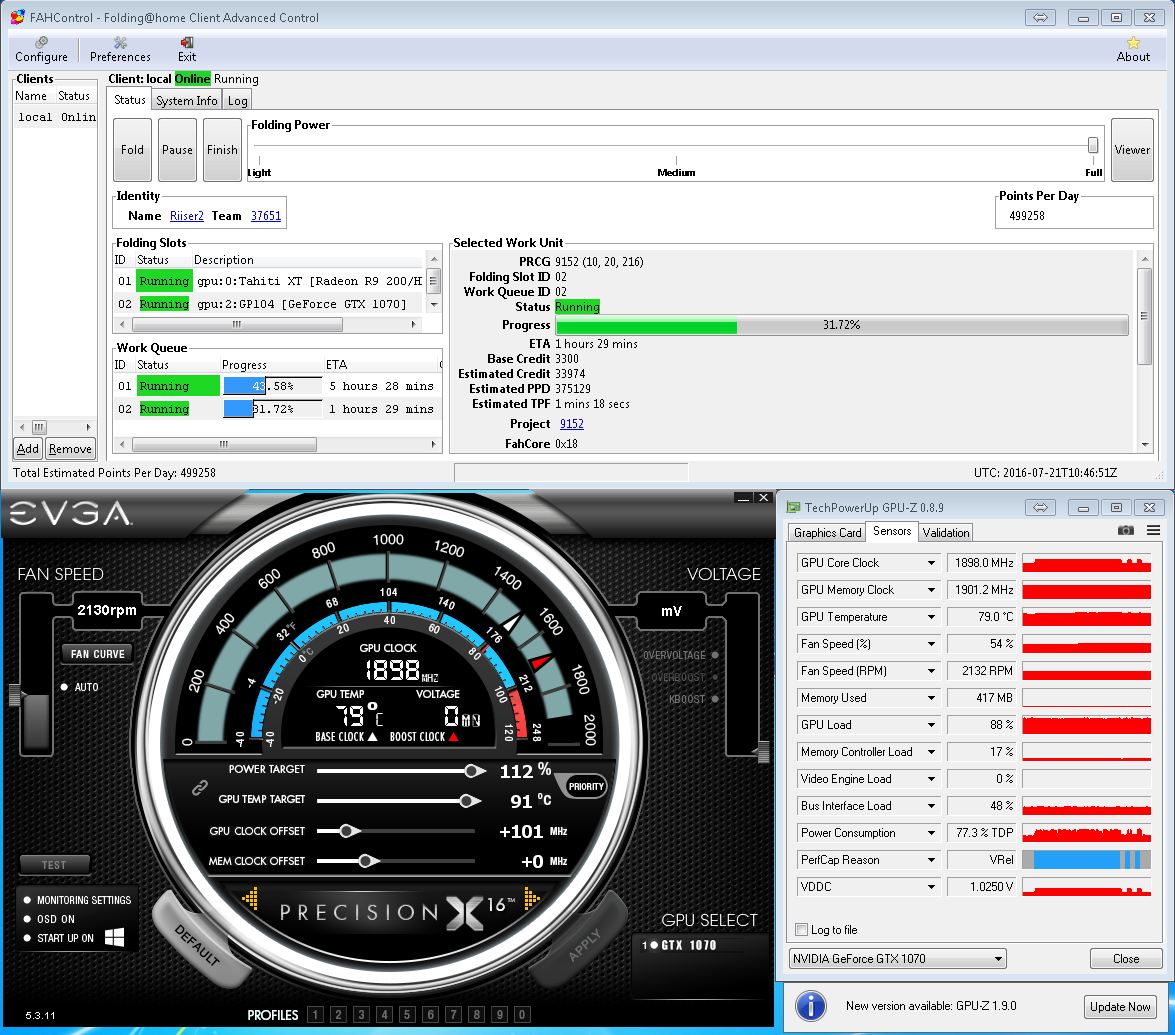Image resolution: width=1175 pixels, height=1035 pixels.
Task: Open the GPU Temperature sensor dropdown
Action: coord(931,617)
